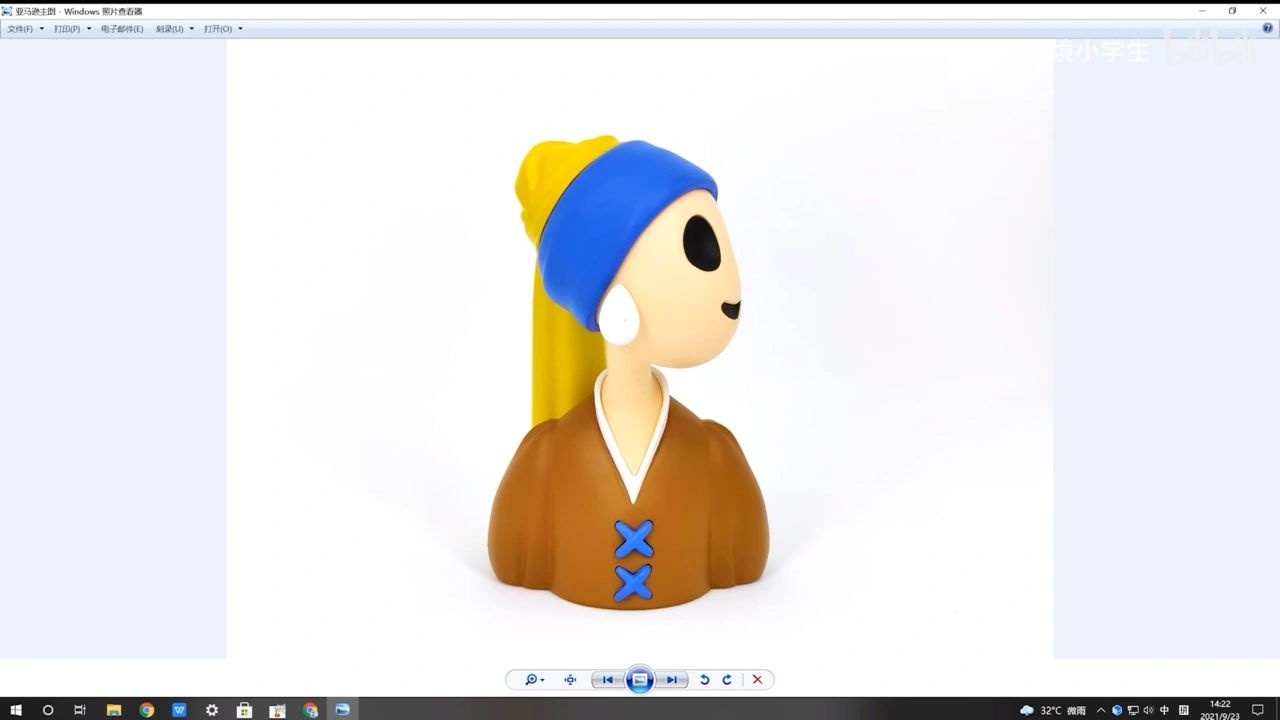Click the blue cube tray icon

(1117, 710)
